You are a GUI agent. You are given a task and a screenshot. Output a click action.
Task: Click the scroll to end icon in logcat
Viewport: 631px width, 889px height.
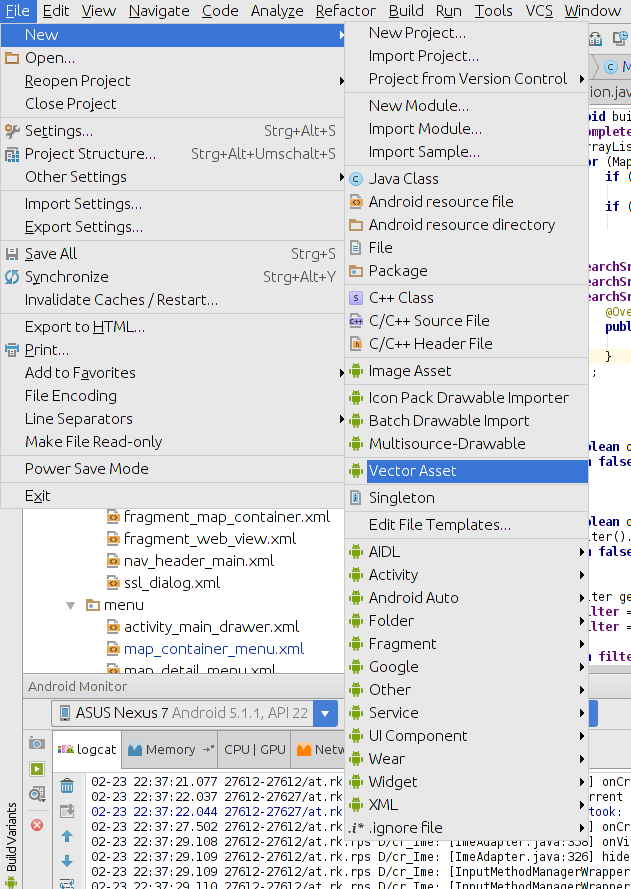[x=67, y=811]
